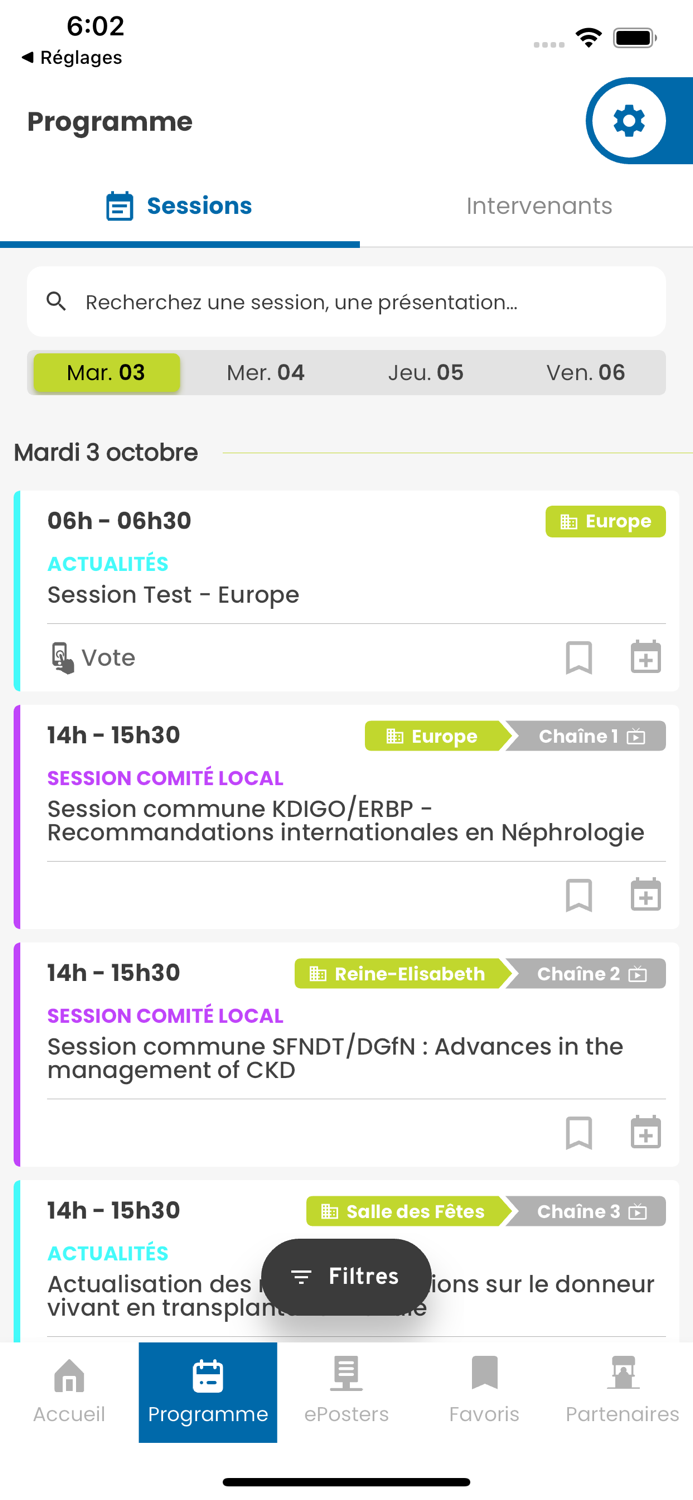Focus the session search field
Screen dimensions: 693x1500
tap(346, 302)
